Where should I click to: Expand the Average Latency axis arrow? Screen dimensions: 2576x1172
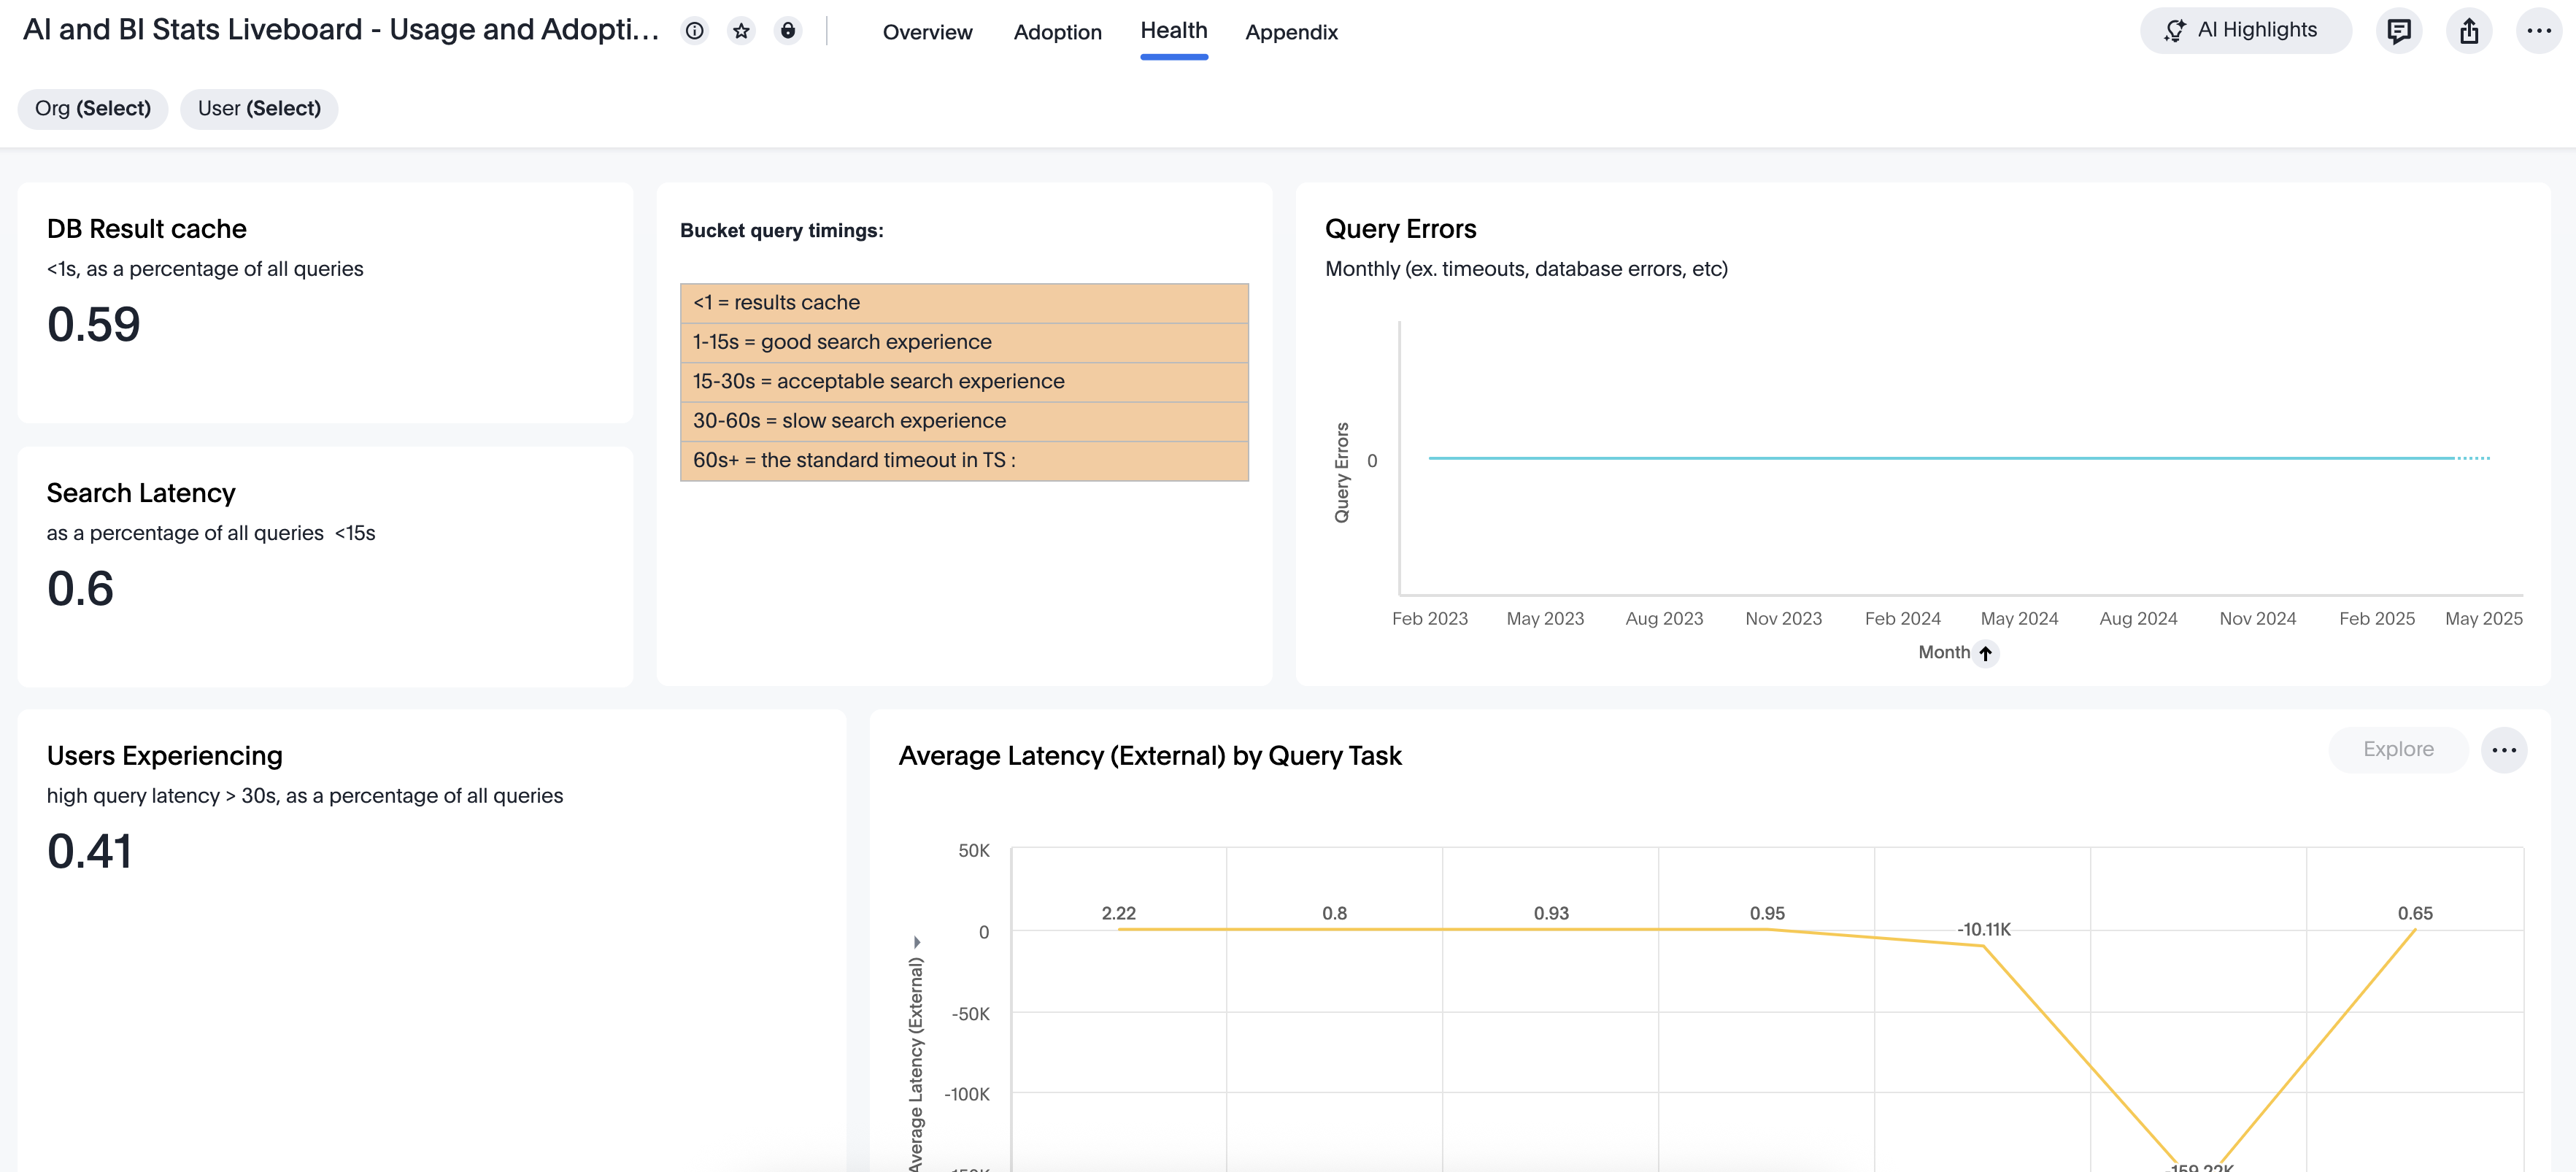(916, 942)
